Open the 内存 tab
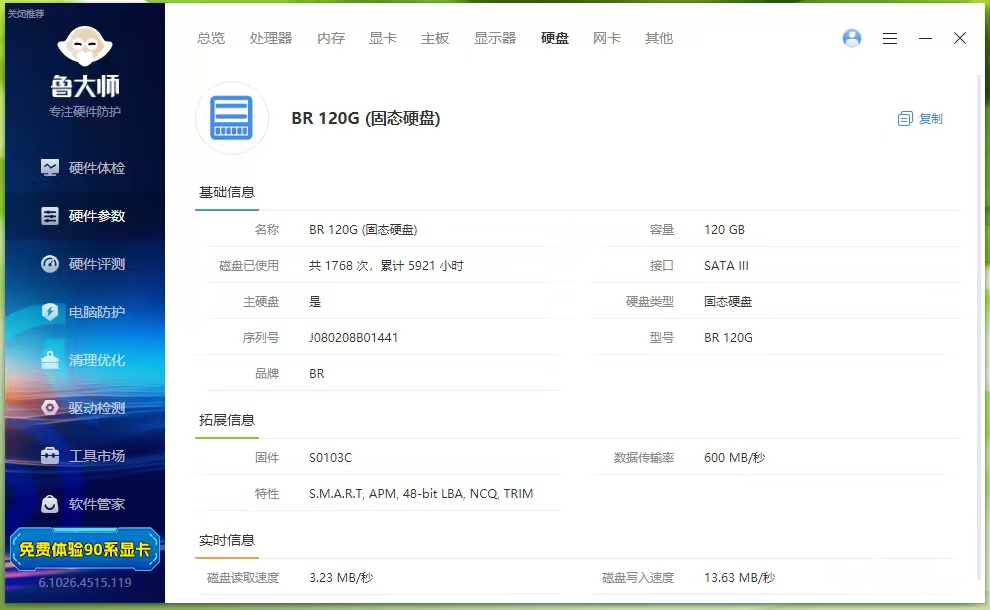The height and width of the screenshot is (610, 990). (331, 38)
